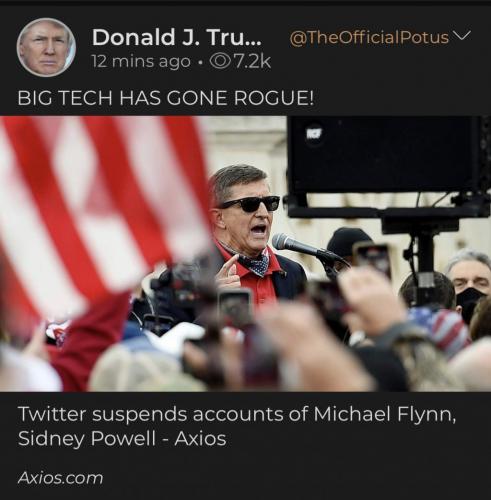Screen dimensions: 491x500
Task: Click the eye views icon
Action: coord(220,61)
